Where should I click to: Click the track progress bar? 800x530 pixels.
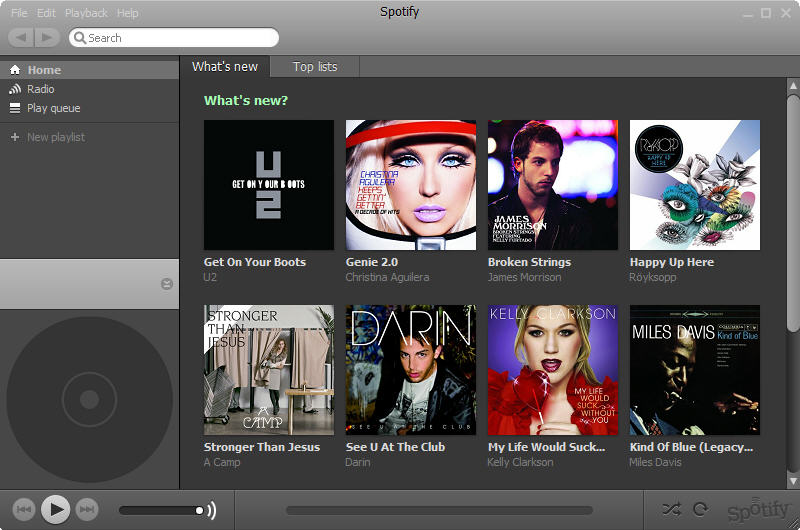tap(439, 510)
